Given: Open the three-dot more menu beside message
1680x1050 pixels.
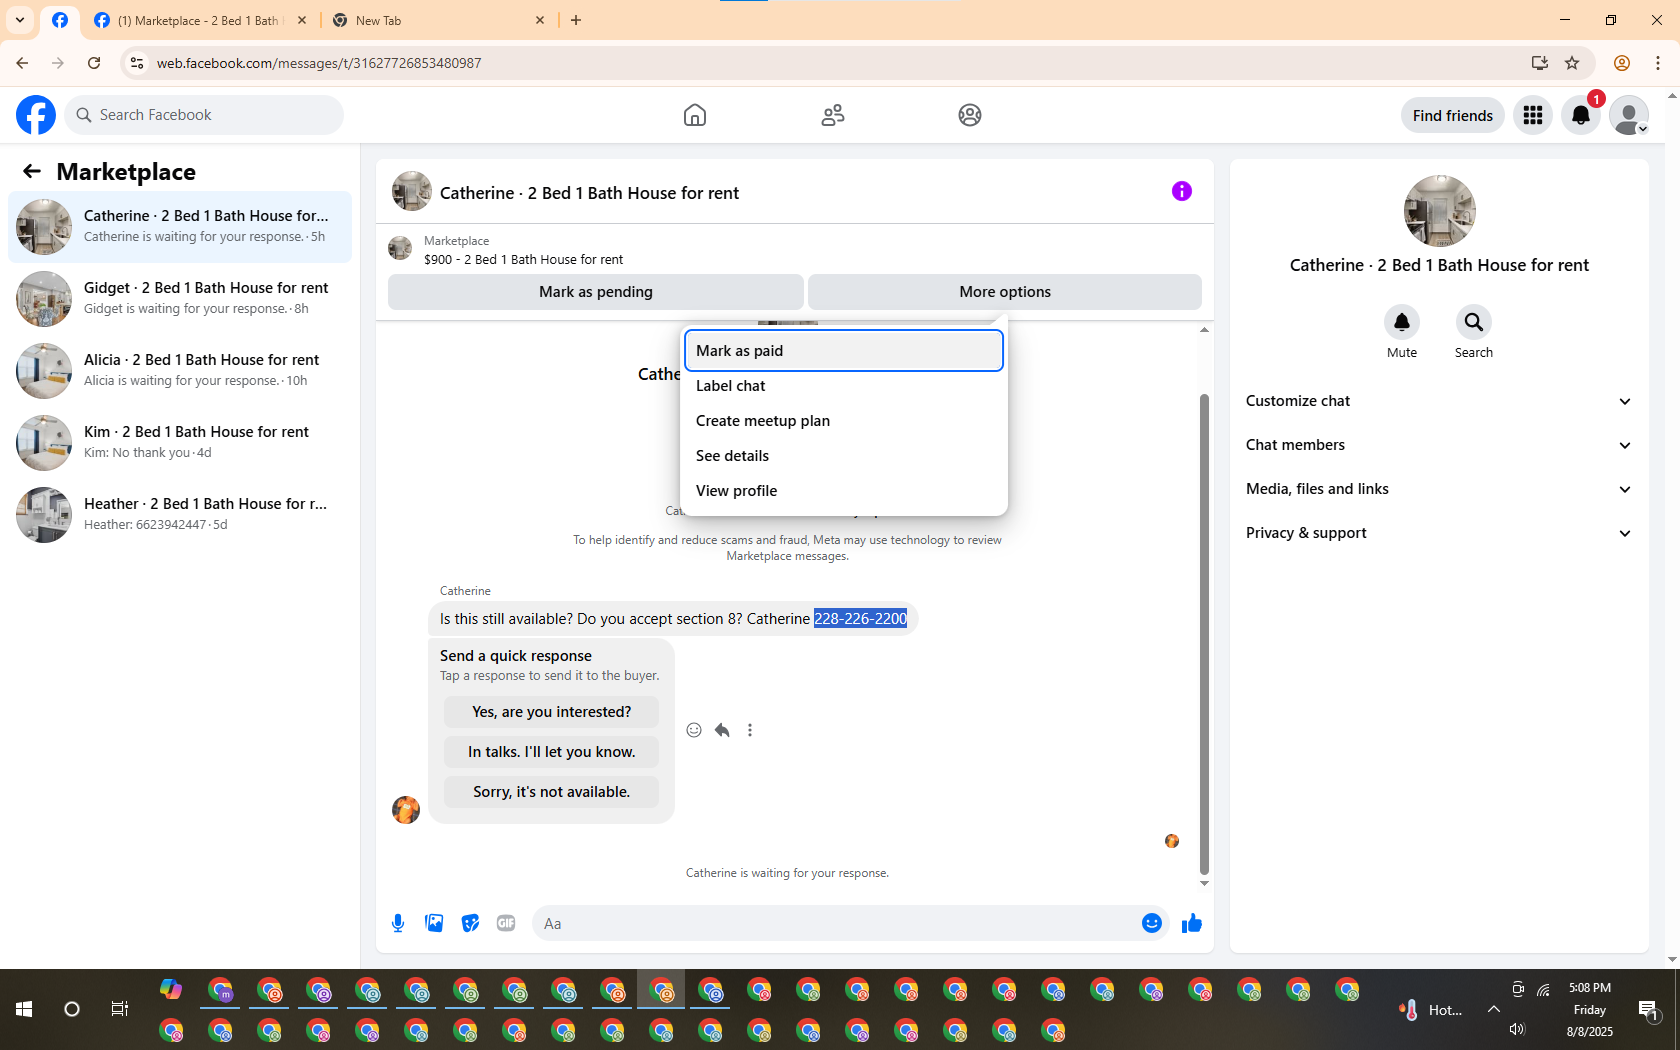Looking at the screenshot, I should click(750, 730).
